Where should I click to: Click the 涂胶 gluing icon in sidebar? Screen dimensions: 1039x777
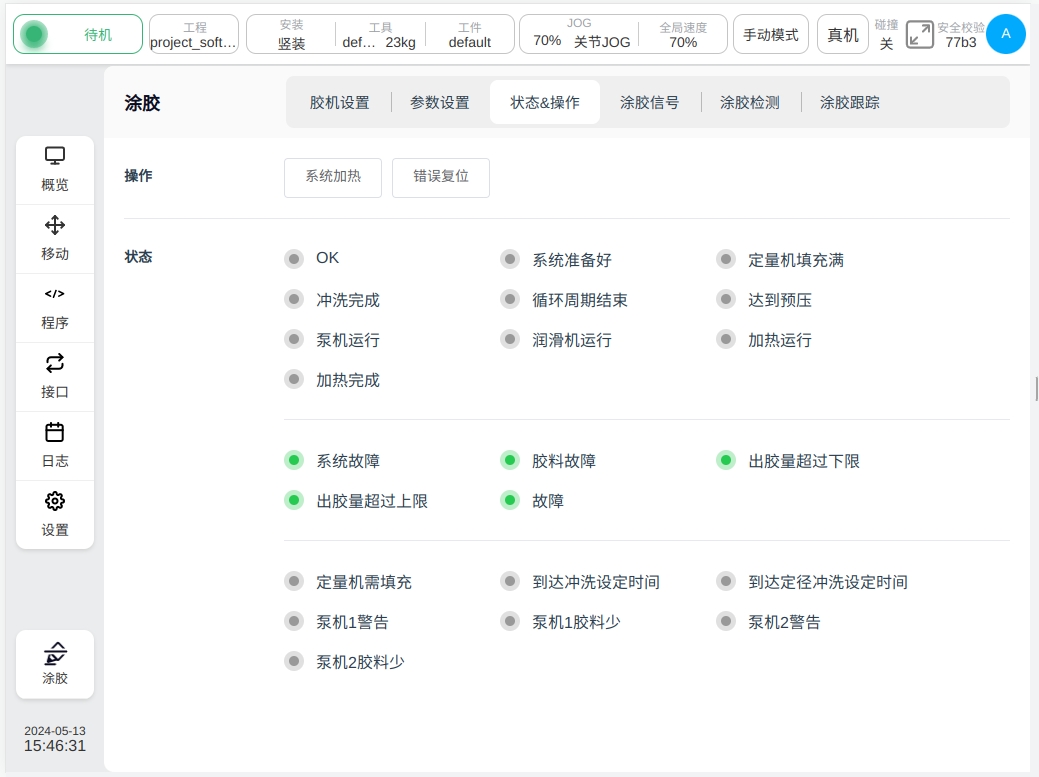click(55, 655)
